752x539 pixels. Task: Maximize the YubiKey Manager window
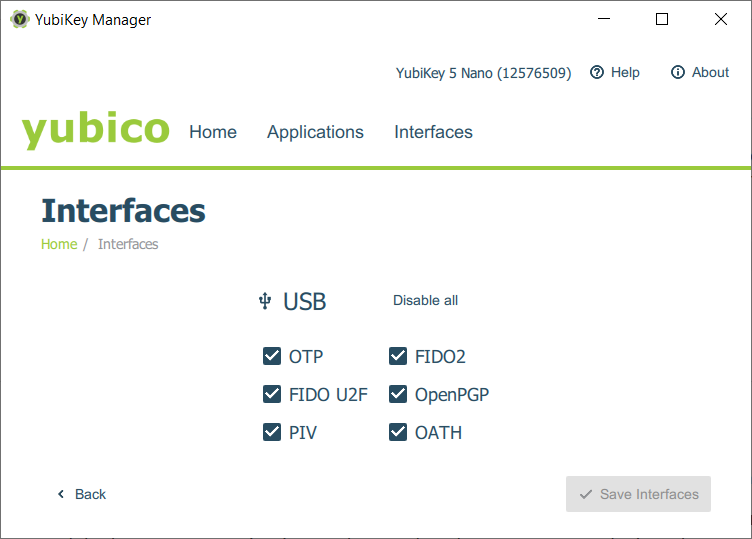coord(662,19)
